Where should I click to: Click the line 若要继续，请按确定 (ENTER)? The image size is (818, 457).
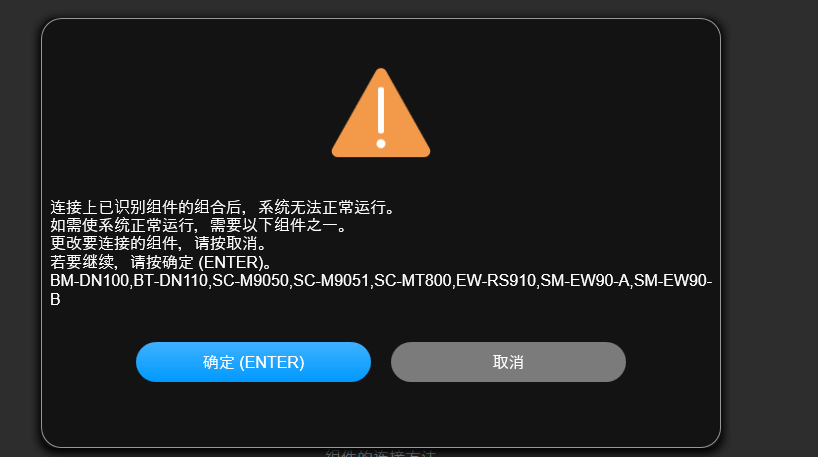click(x=162, y=262)
